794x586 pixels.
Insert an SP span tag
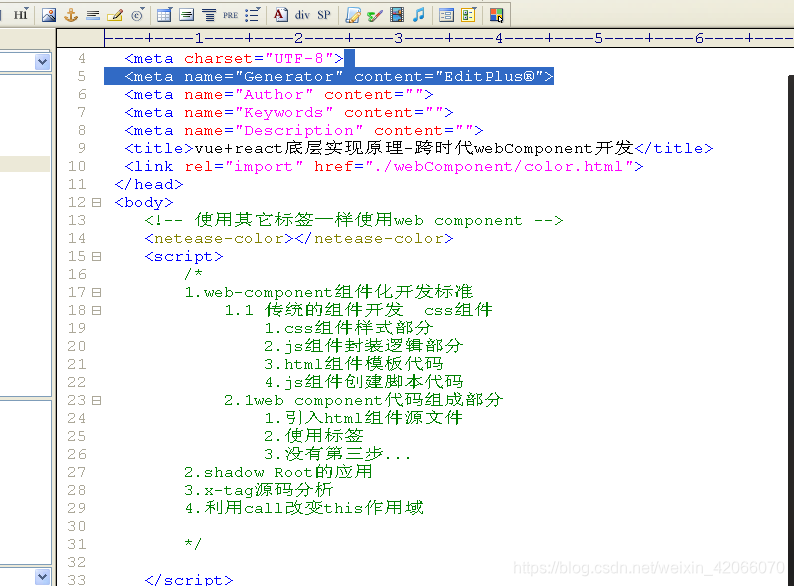click(x=324, y=15)
